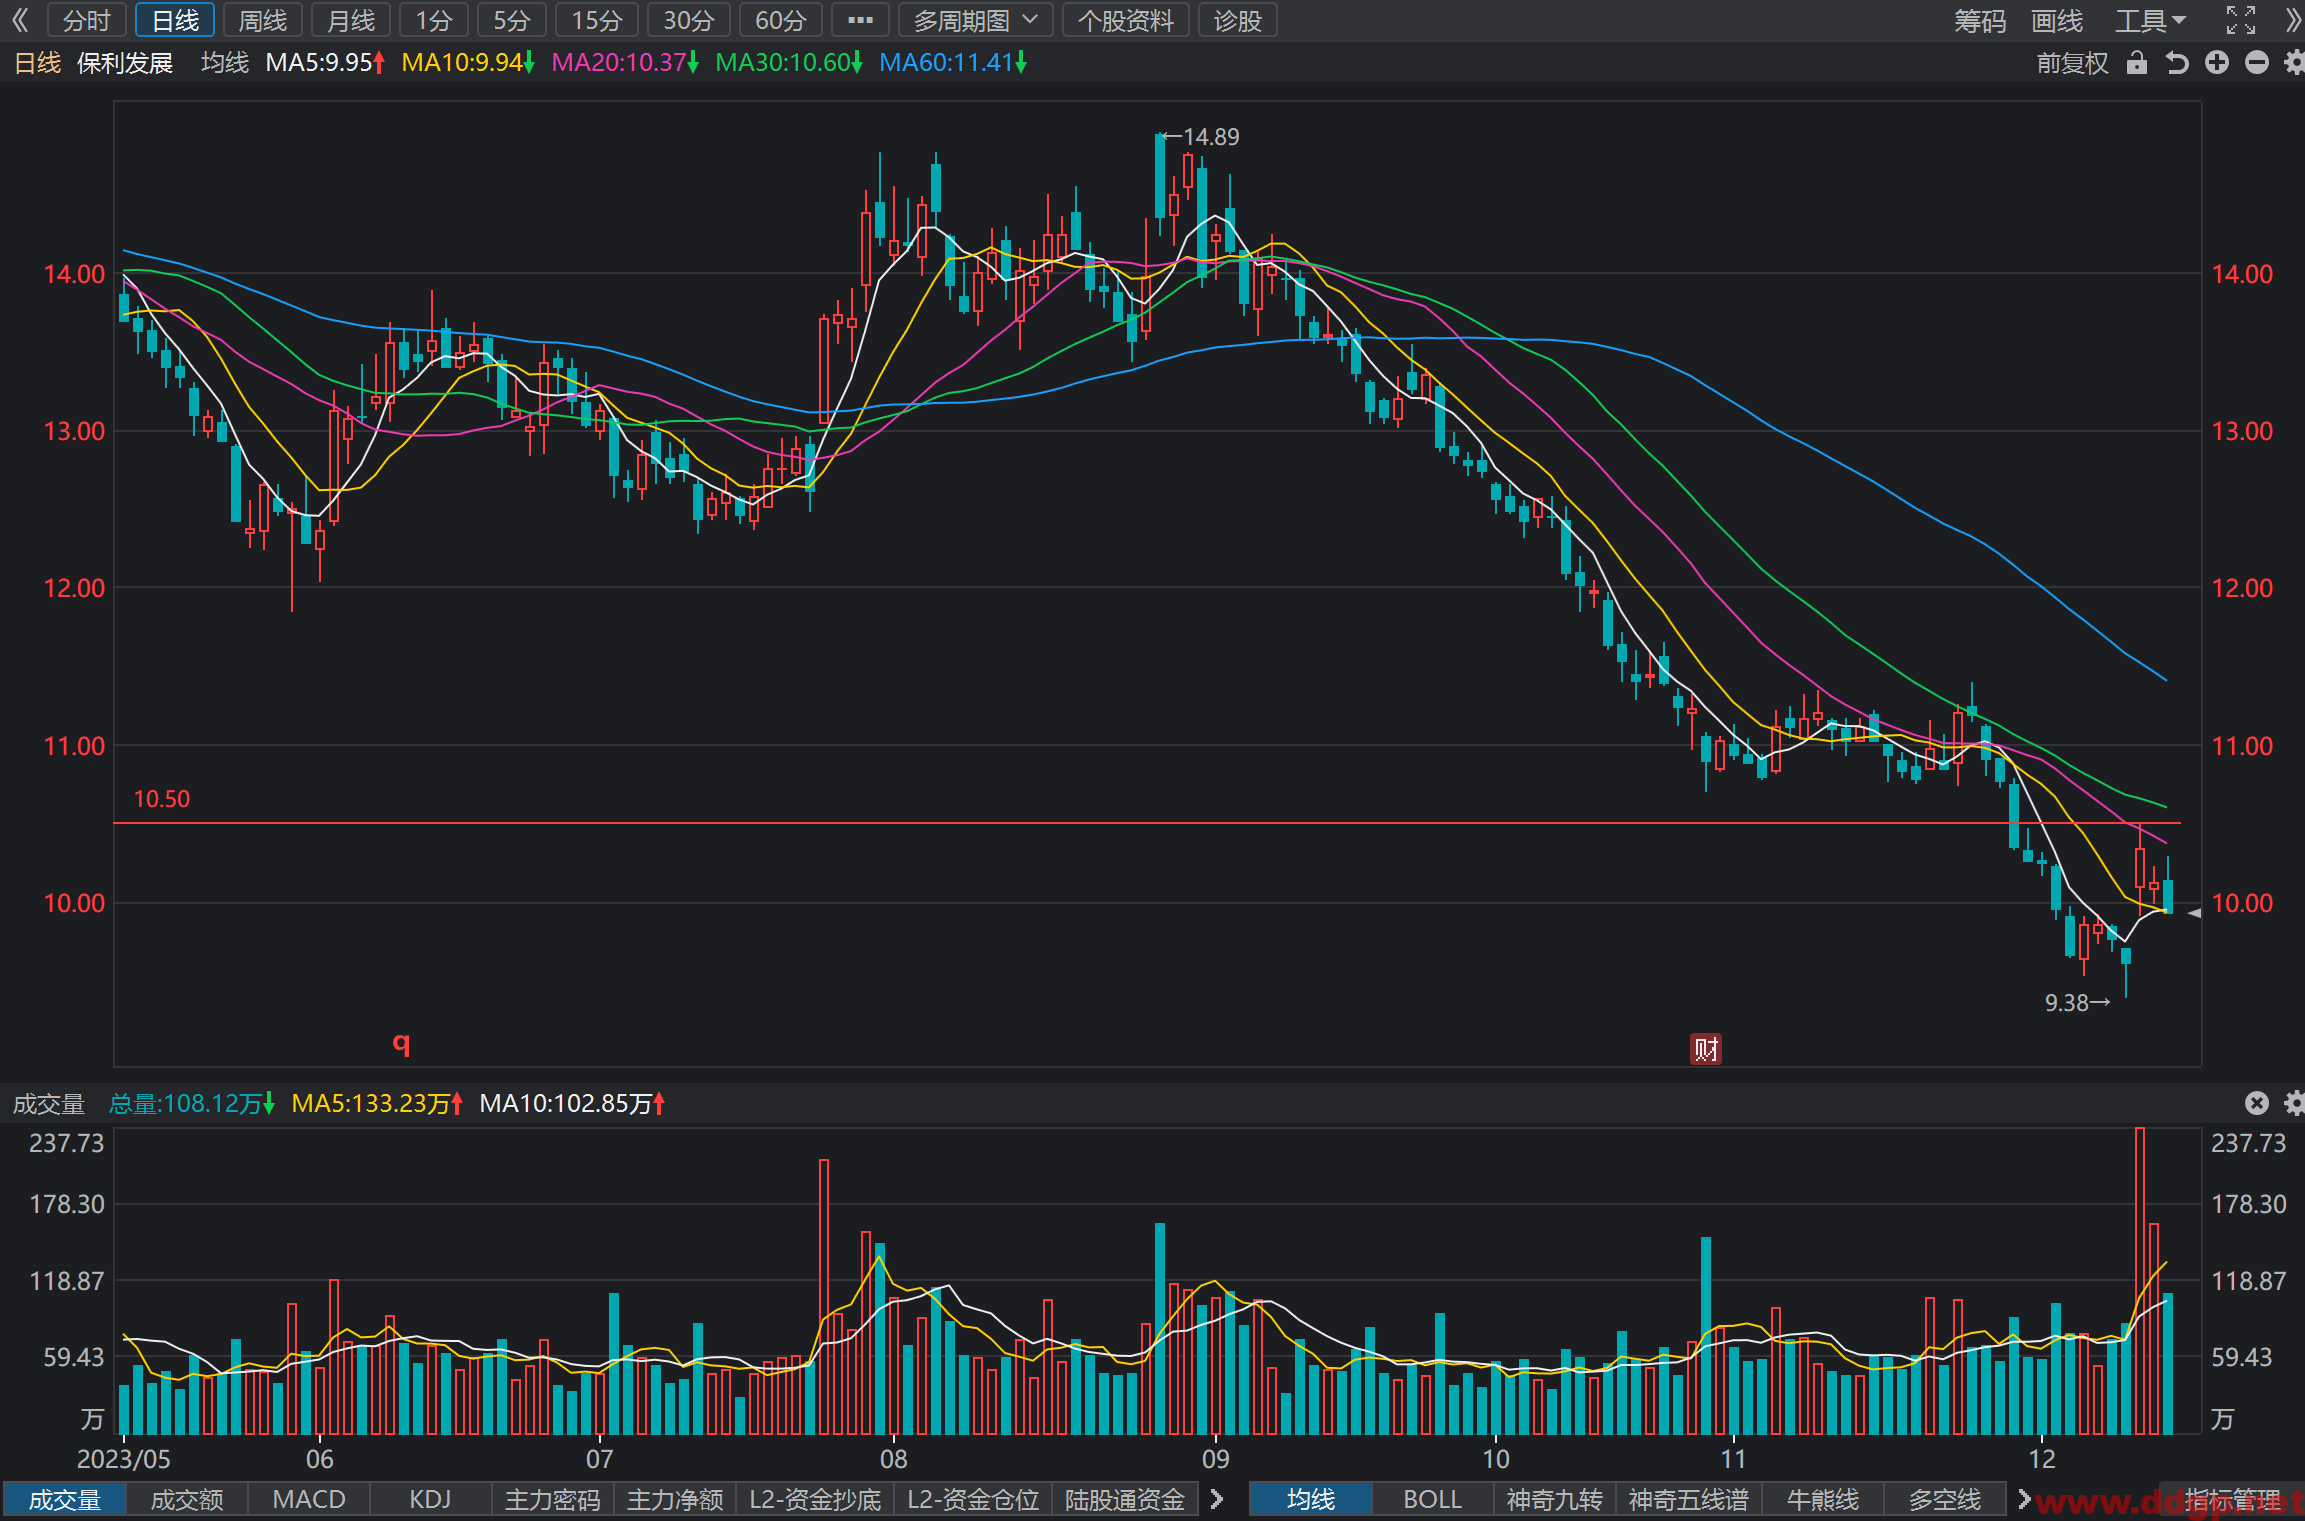The image size is (2305, 1521).
Task: Click the 诊股 button
Action: point(1237,20)
